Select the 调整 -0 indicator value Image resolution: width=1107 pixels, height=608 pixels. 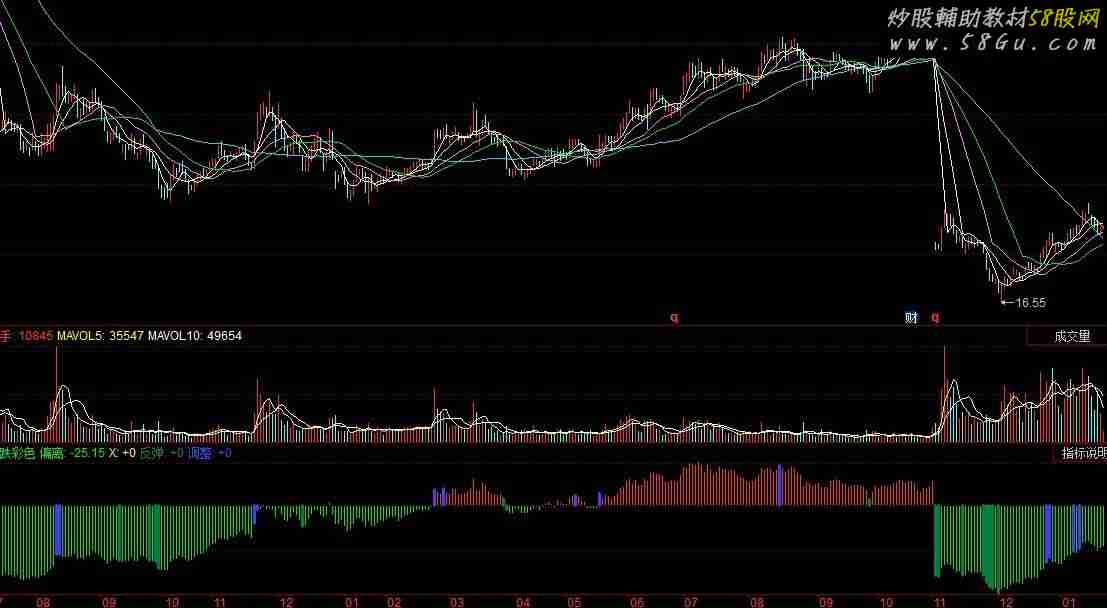point(210,453)
